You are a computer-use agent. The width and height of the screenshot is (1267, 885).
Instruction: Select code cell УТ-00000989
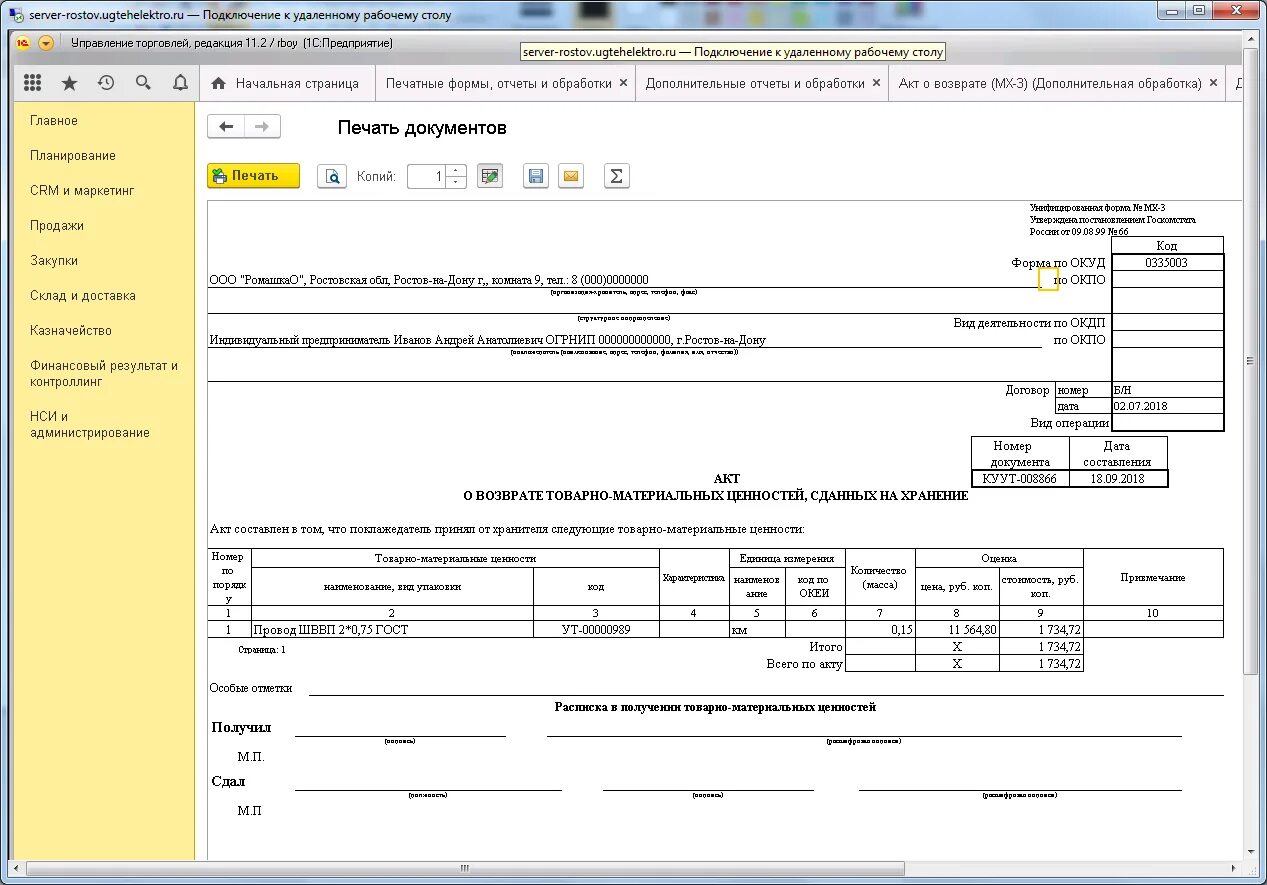click(596, 630)
